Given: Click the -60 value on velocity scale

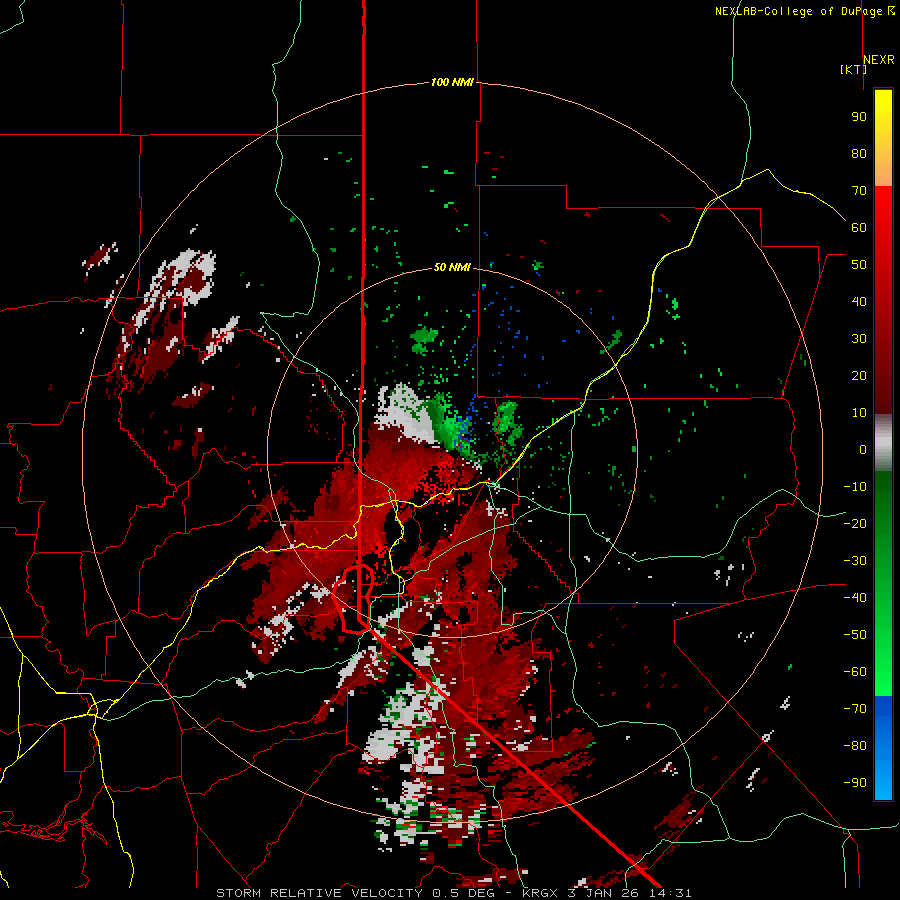Looking at the screenshot, I should 855,672.
